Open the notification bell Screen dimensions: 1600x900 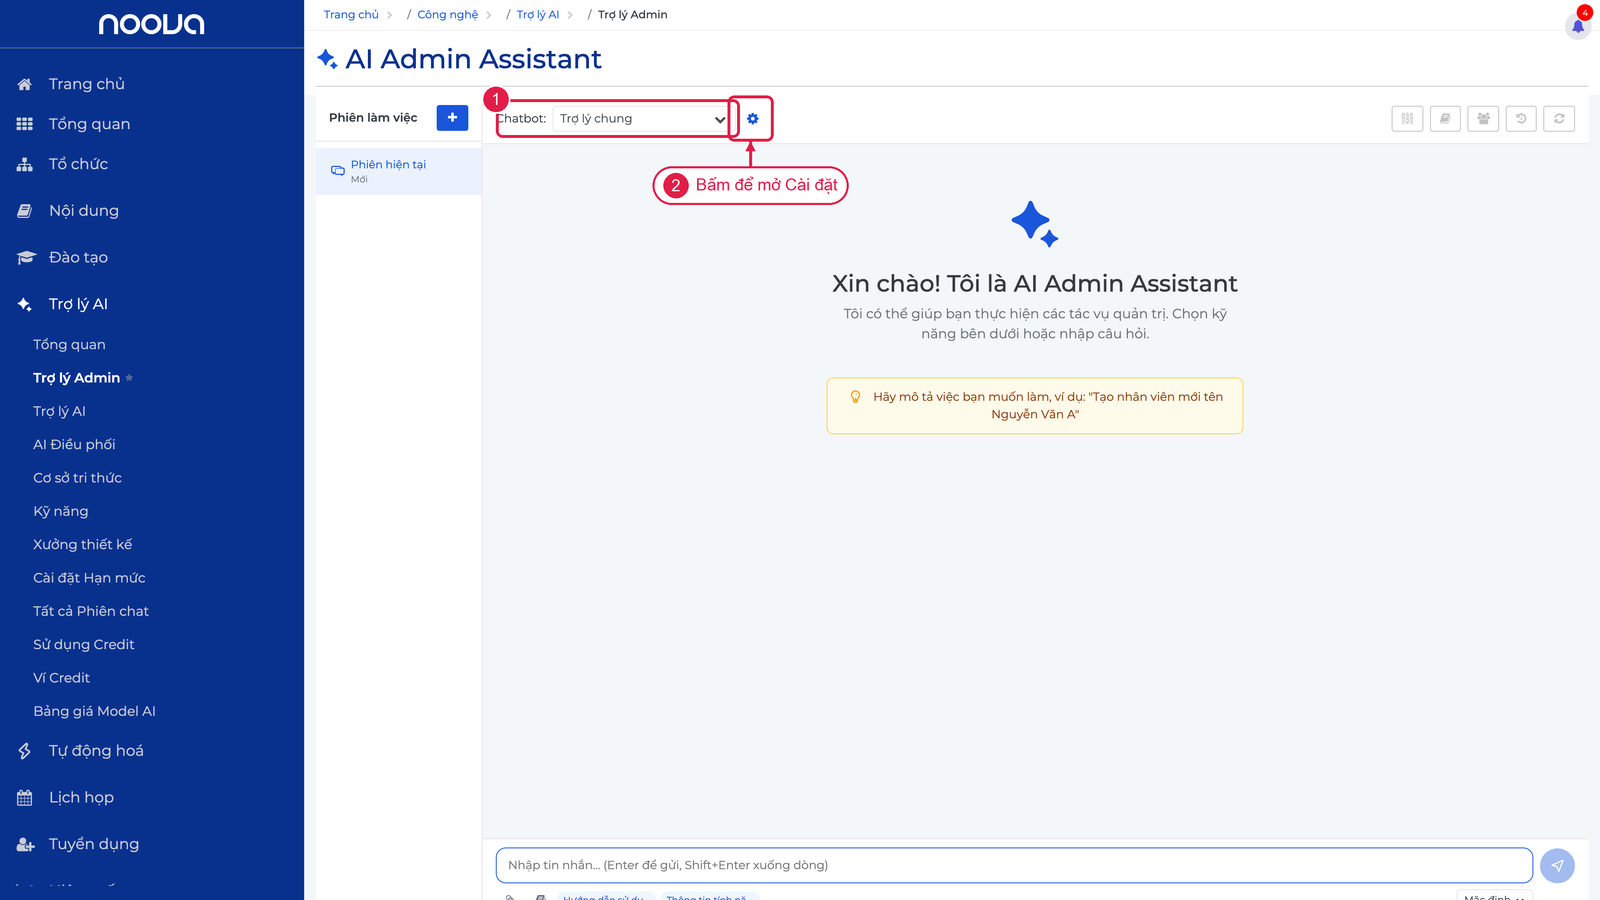point(1578,26)
